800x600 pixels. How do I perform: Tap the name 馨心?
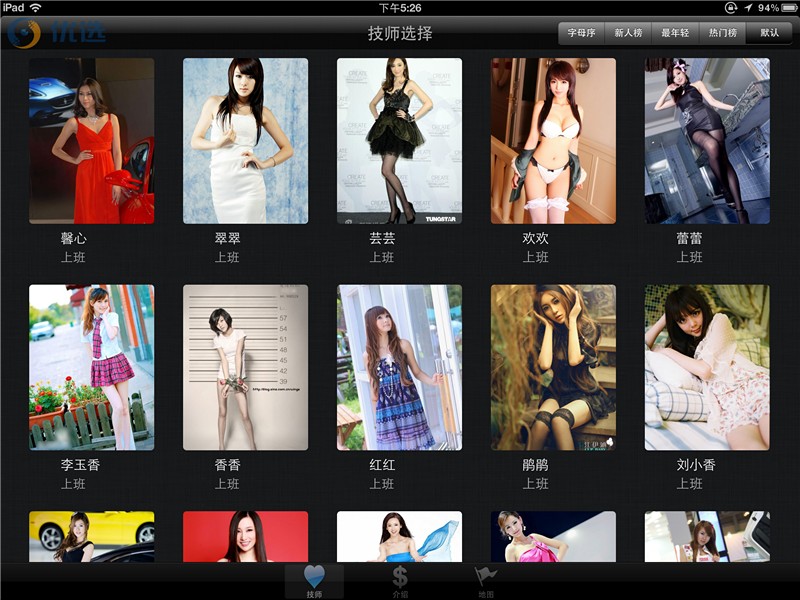[x=73, y=238]
